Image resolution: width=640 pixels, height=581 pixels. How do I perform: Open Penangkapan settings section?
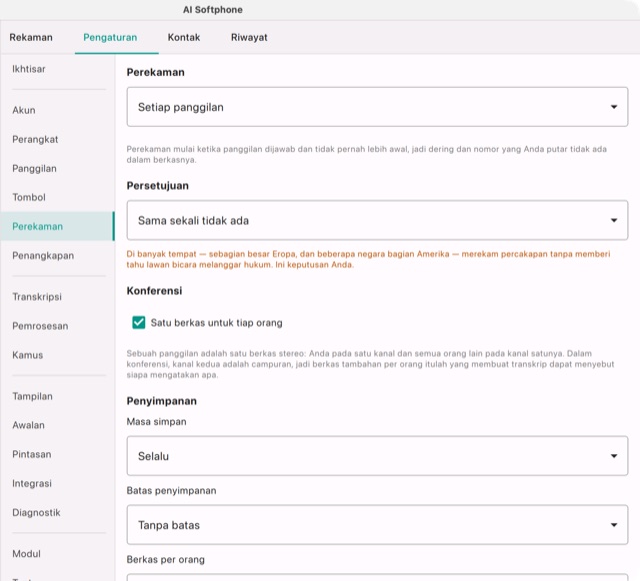pyautogui.click(x=57, y=256)
